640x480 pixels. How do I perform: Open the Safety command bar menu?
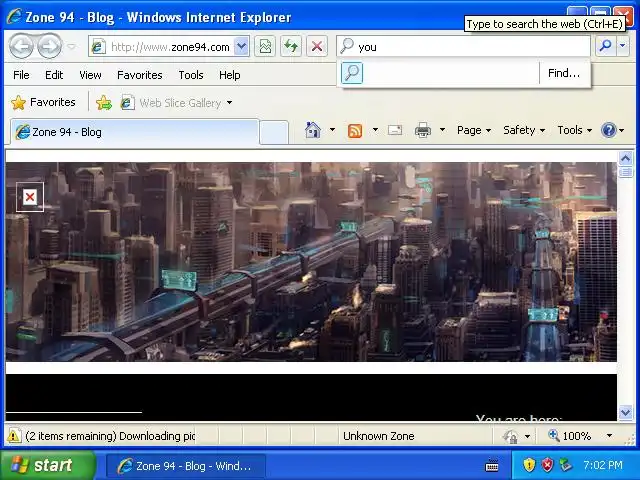pos(524,130)
